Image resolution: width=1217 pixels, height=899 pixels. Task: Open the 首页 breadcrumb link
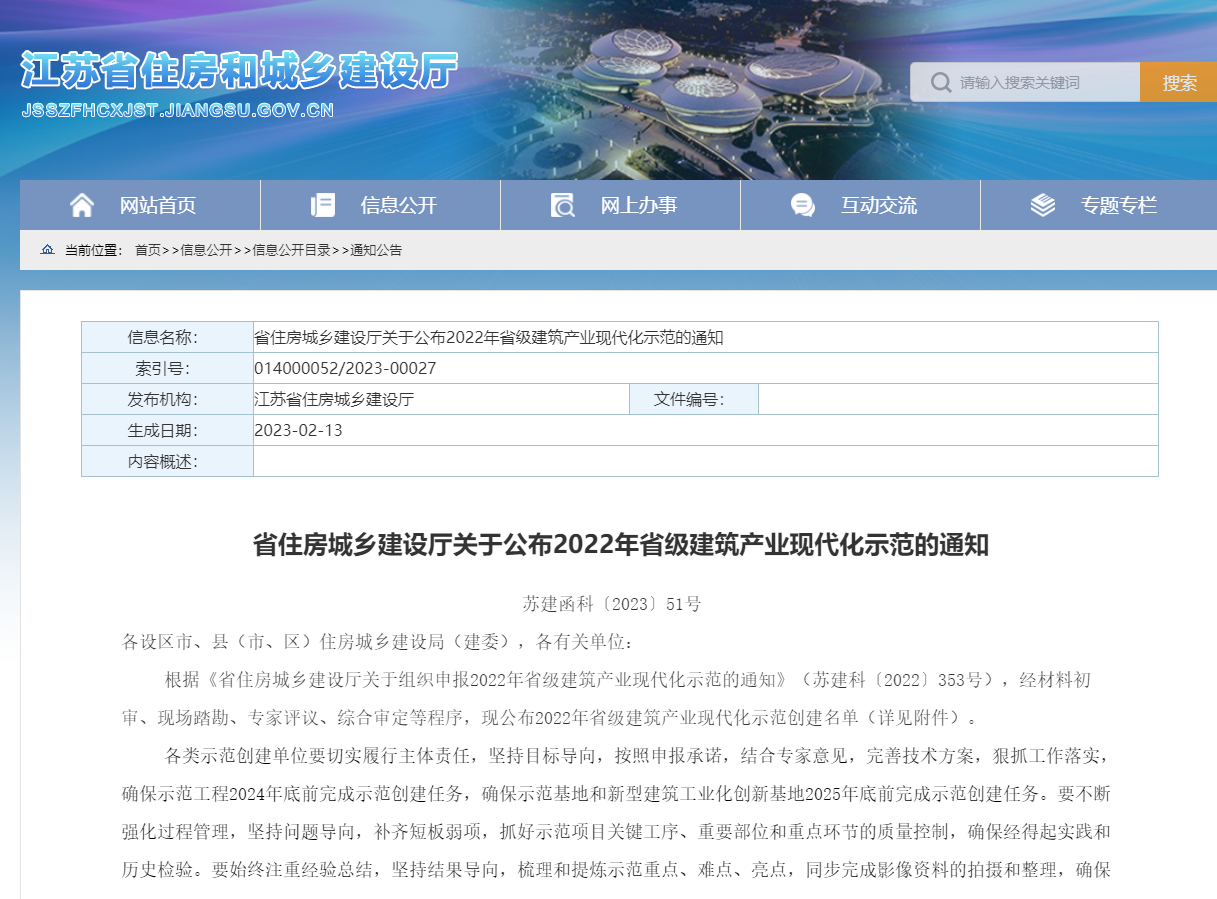[x=147, y=250]
